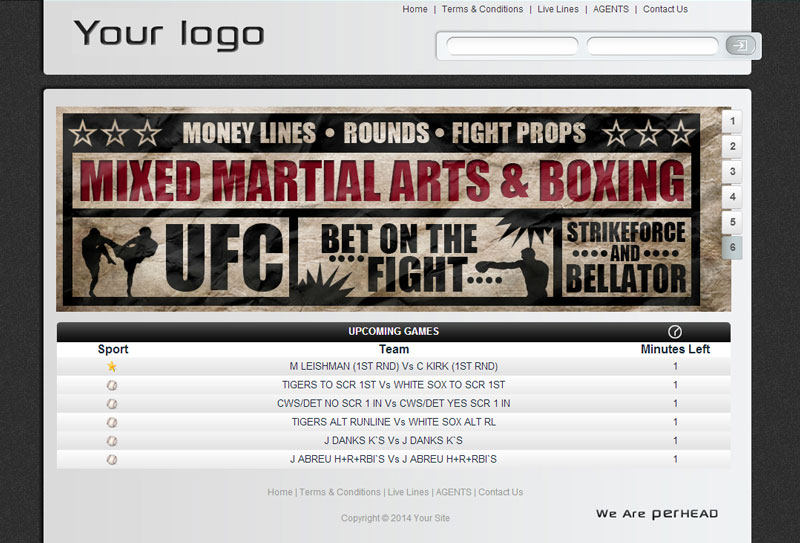
Task: Open AGENTS in top navigation
Action: (611, 9)
